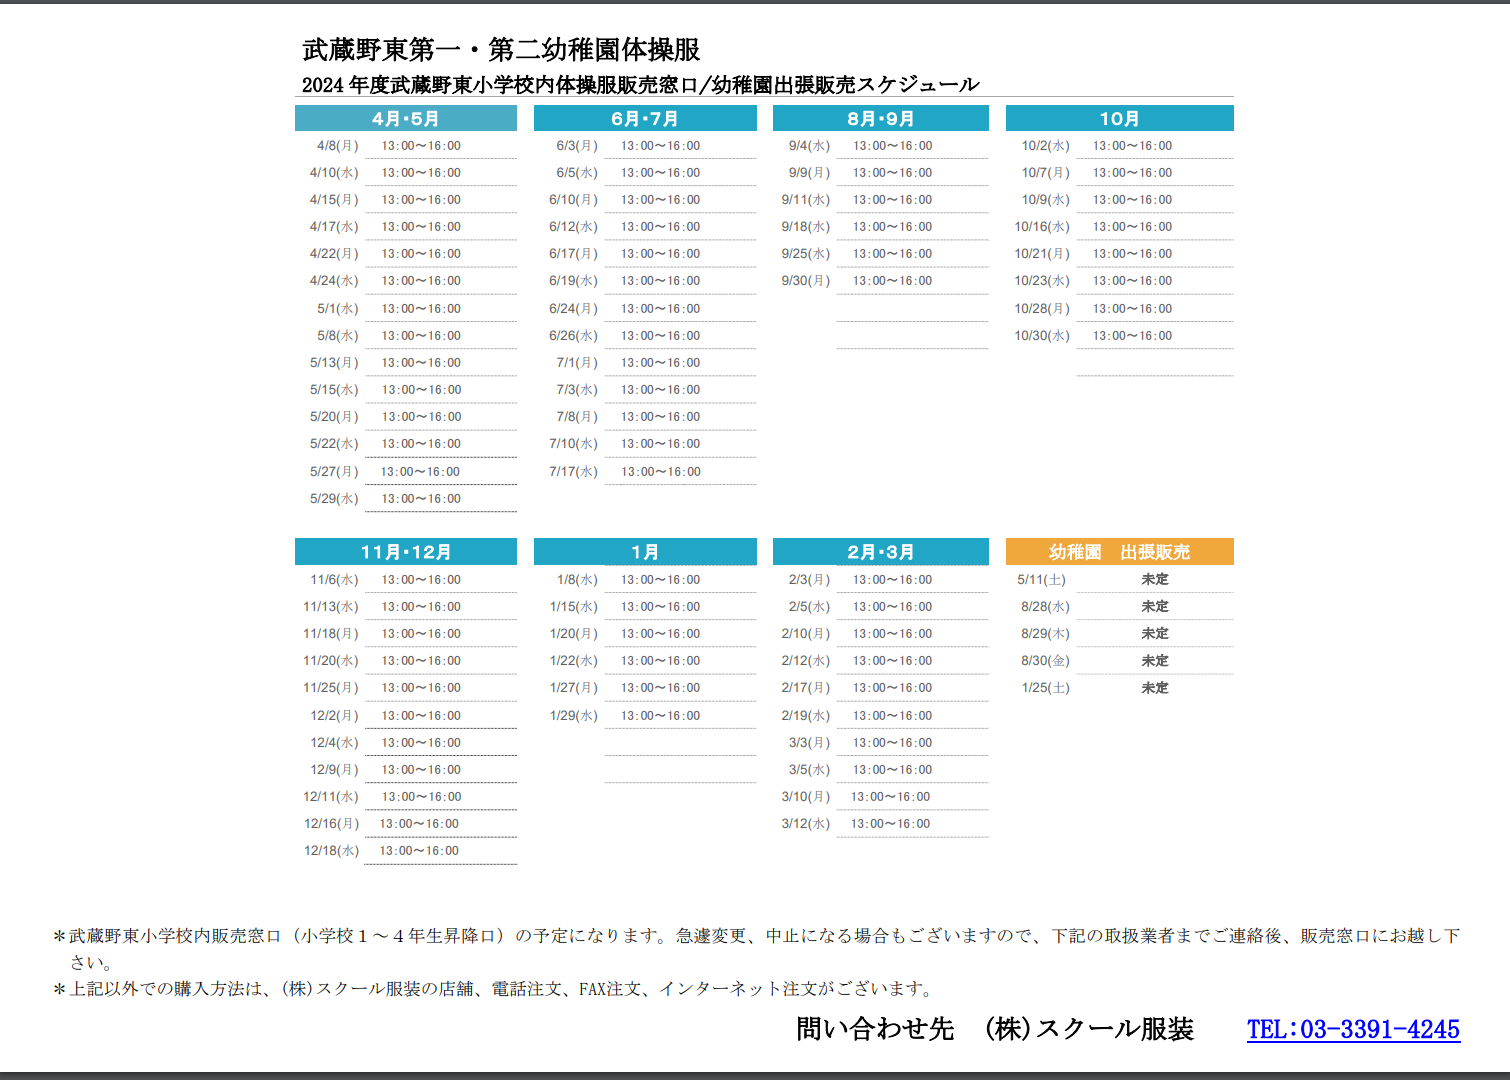Viewport: 1510px width, 1080px height.
Task: Click the date 3/12(水)
Action: click(x=806, y=824)
